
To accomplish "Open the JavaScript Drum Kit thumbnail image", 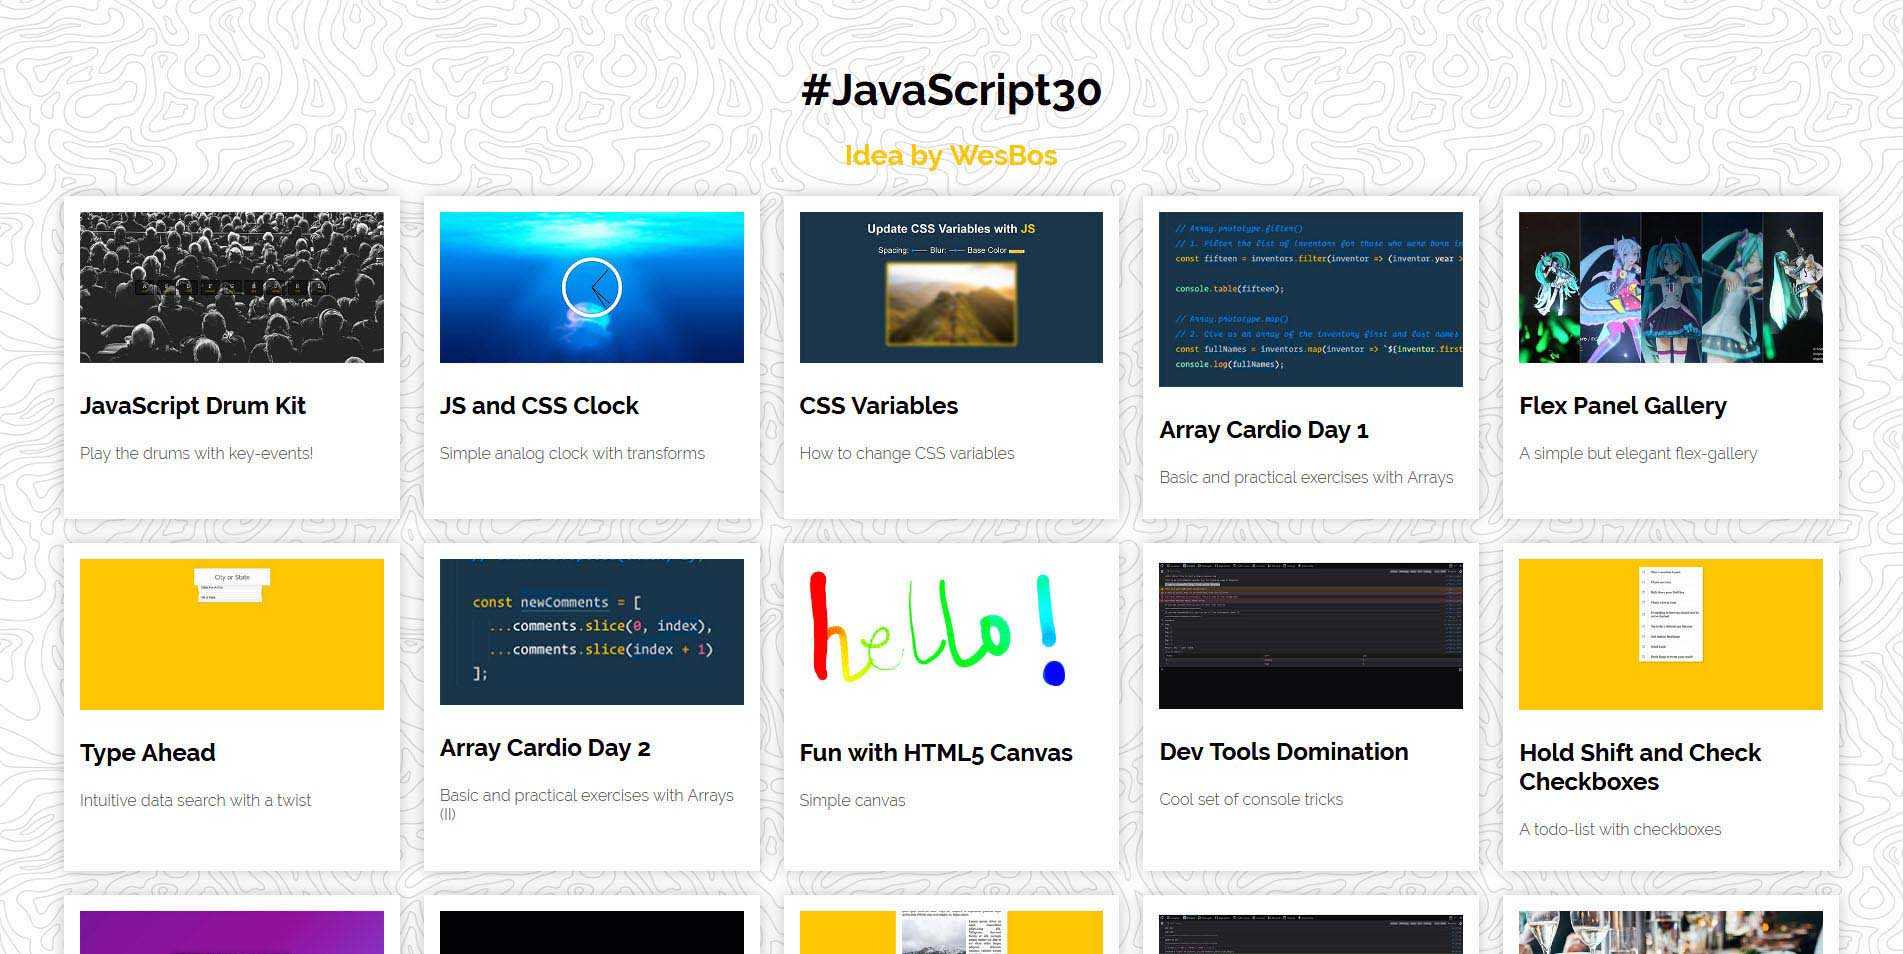I will click(x=231, y=287).
